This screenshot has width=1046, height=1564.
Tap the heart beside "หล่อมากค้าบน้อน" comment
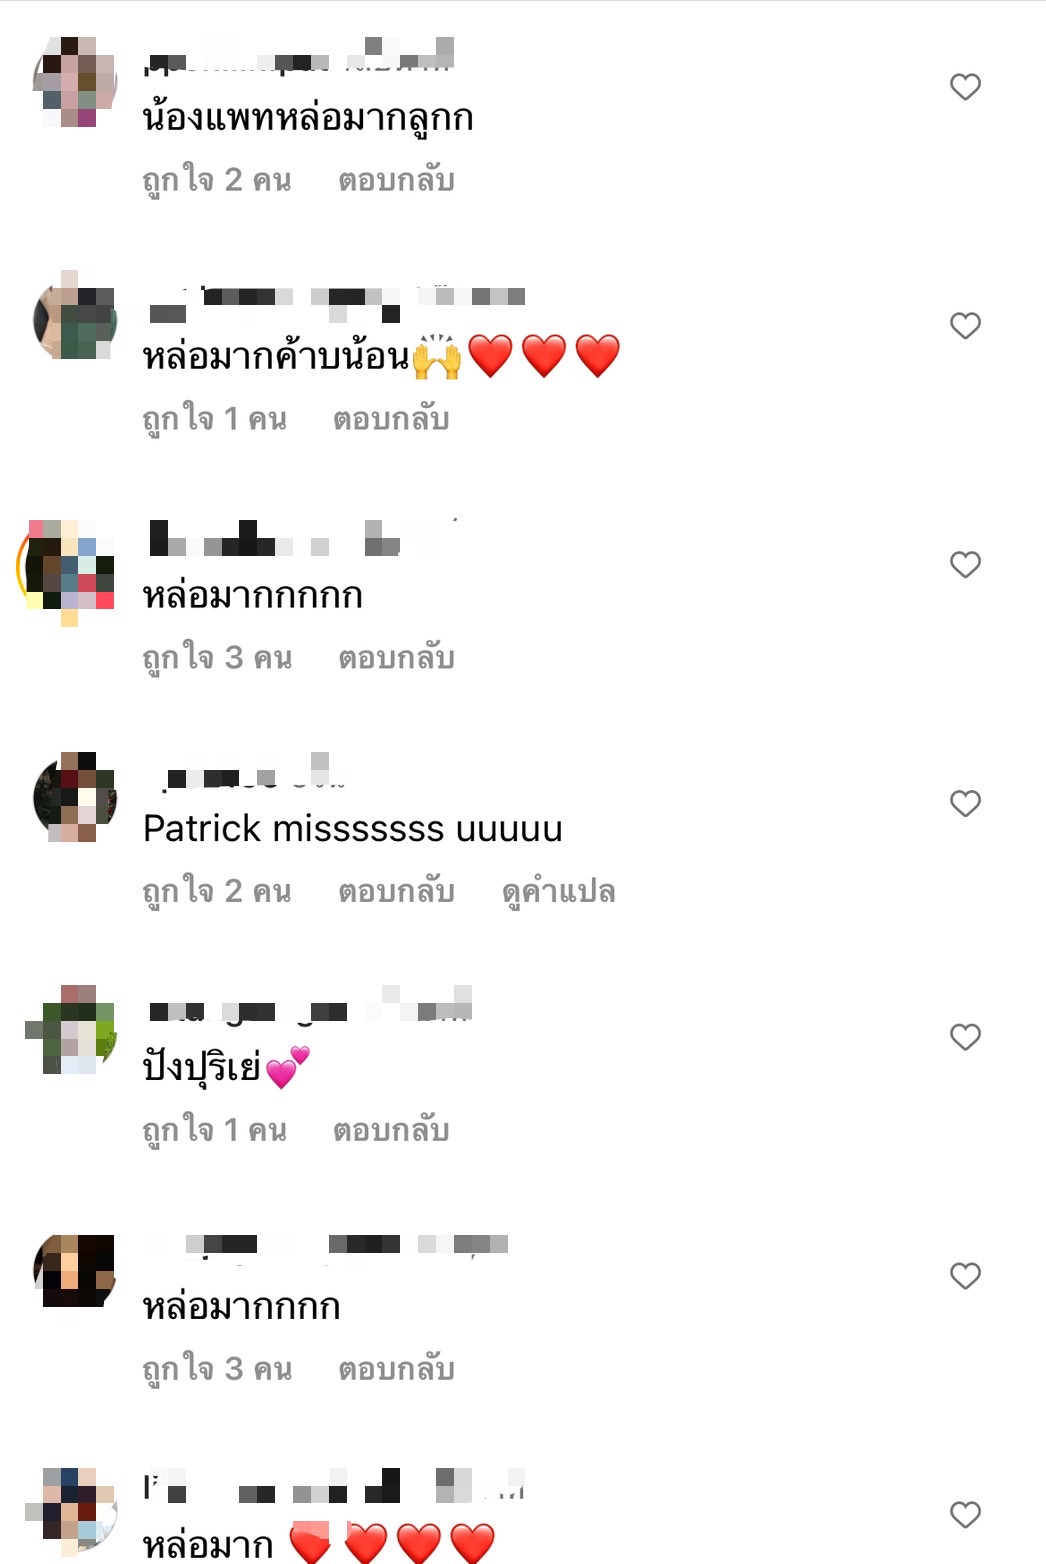(965, 326)
